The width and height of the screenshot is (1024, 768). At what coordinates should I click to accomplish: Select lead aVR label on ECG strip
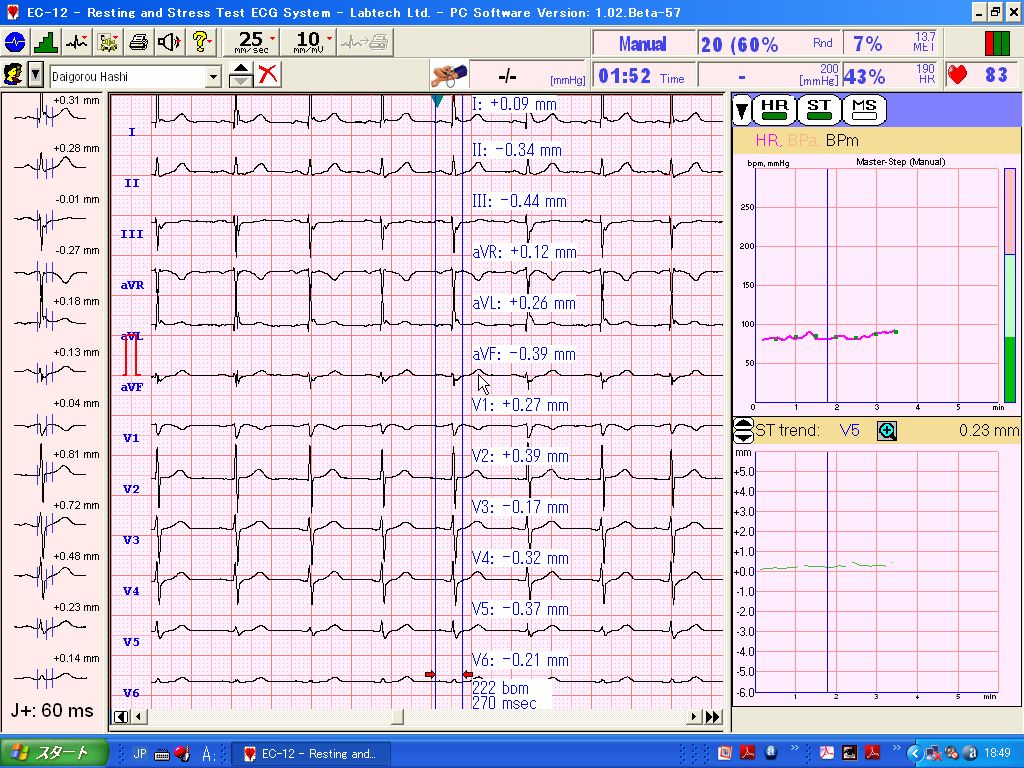pos(132,285)
